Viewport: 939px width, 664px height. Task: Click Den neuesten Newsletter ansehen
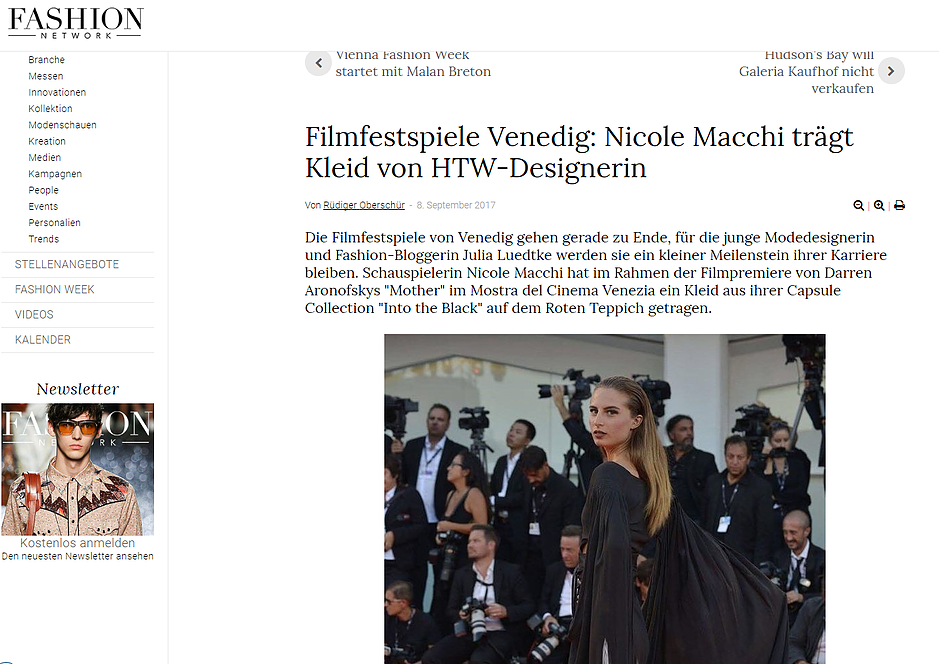(x=77, y=556)
